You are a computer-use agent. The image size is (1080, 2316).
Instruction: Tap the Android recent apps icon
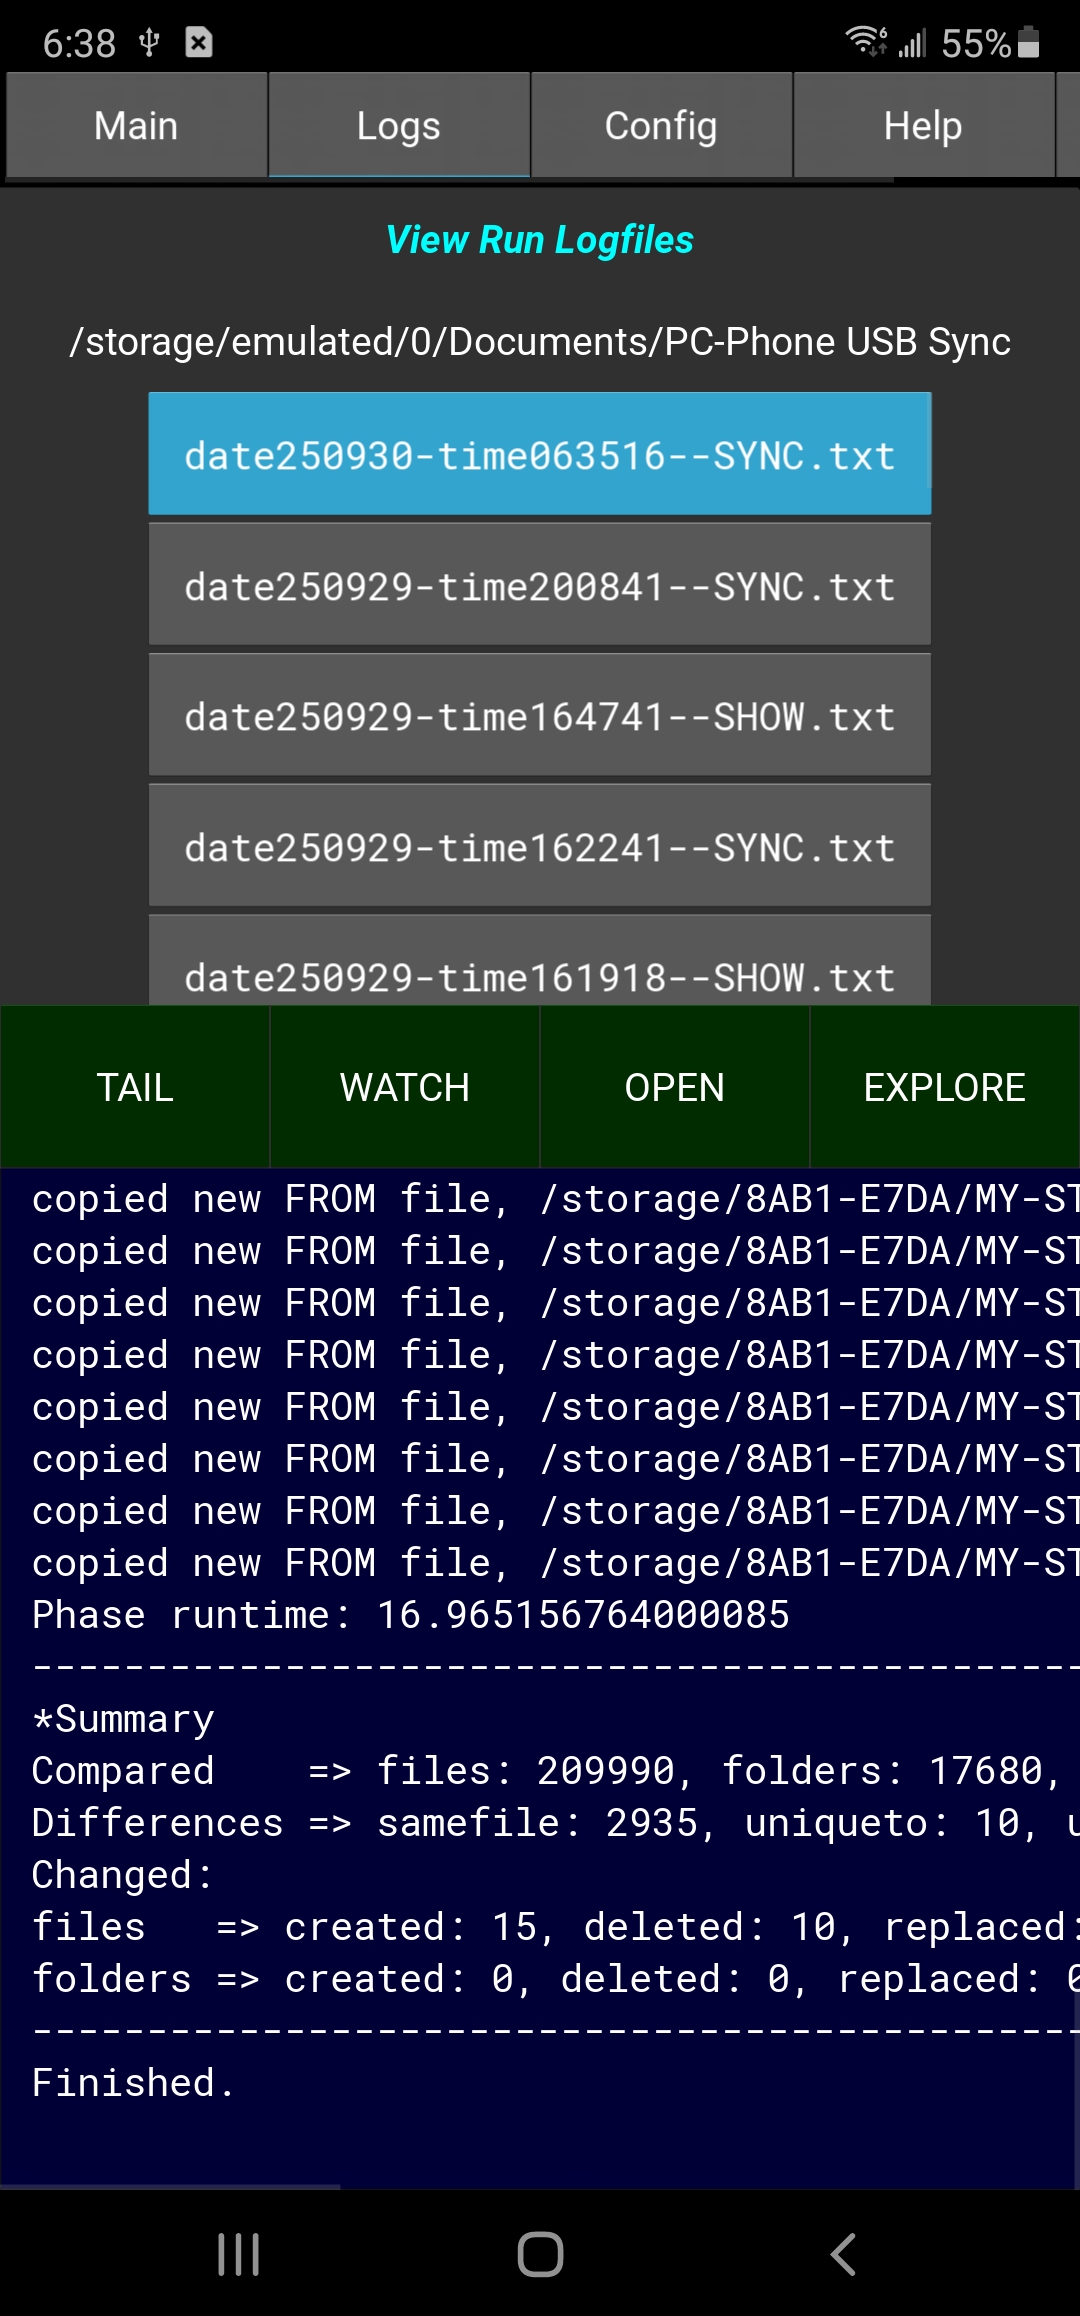tap(239, 2254)
